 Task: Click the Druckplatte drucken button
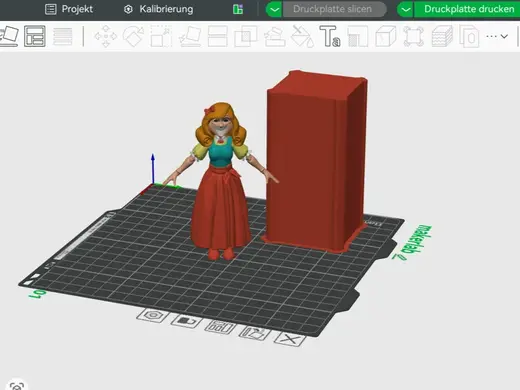pos(467,9)
